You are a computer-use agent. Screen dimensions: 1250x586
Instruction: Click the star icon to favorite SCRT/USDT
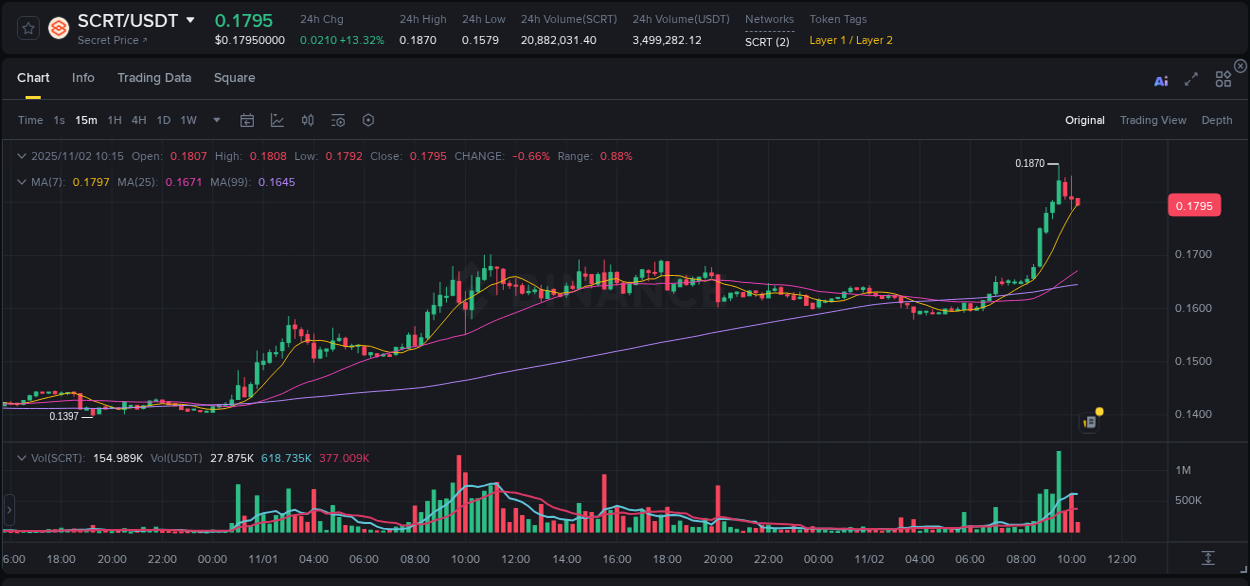tap(27, 28)
